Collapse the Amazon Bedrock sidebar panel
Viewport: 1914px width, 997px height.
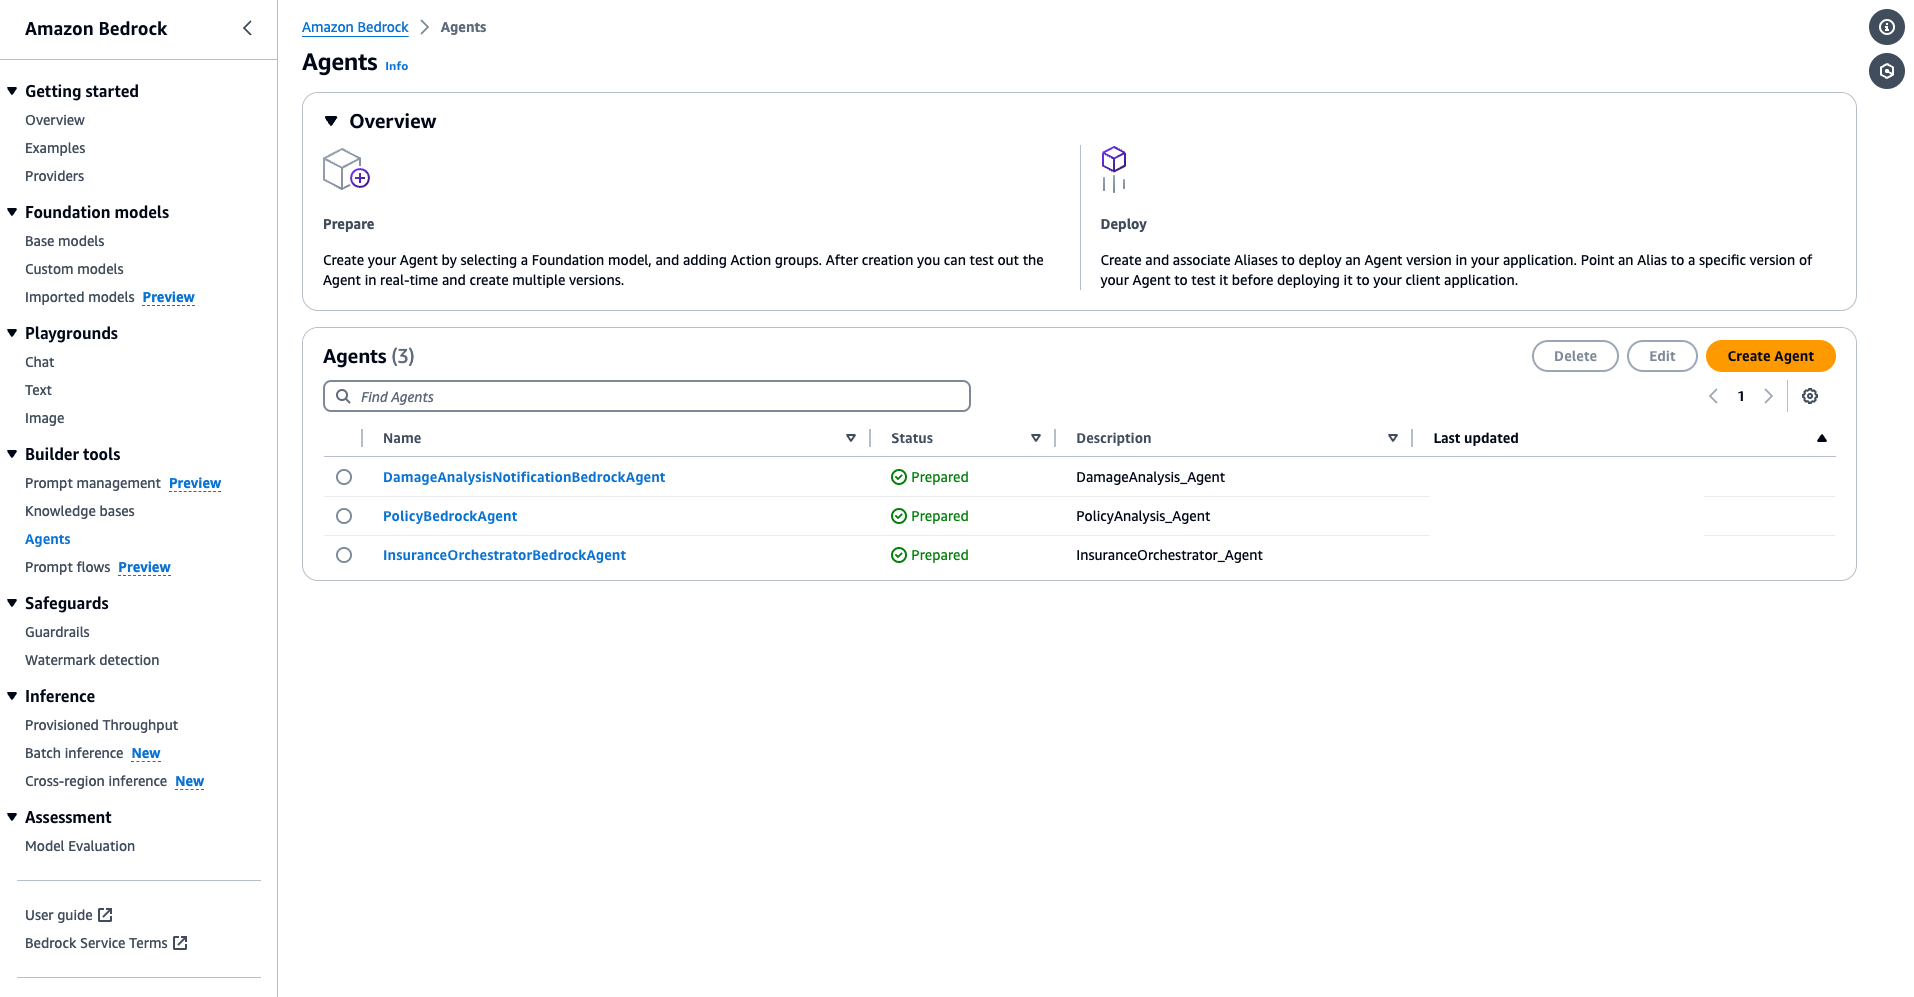(247, 28)
